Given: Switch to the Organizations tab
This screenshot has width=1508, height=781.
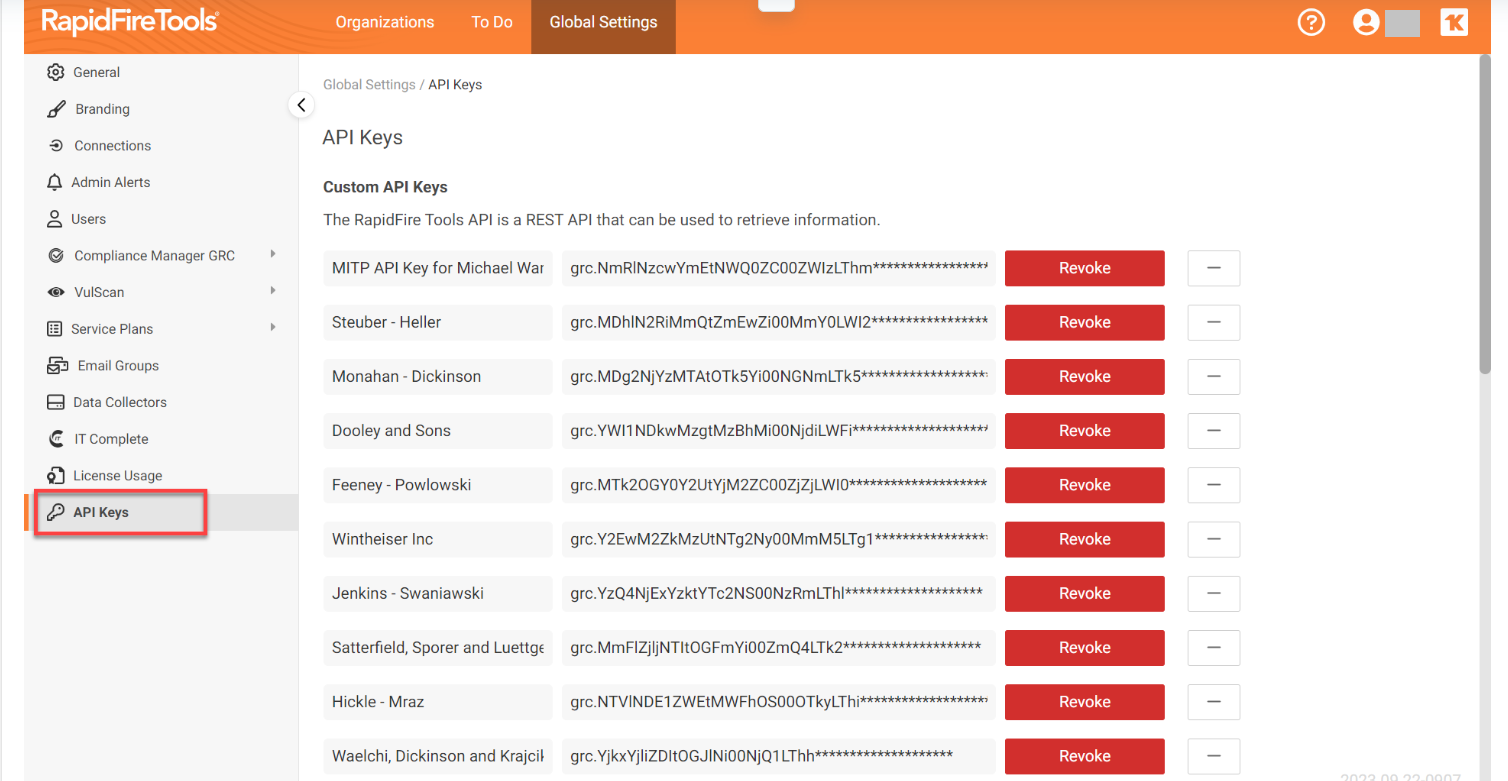Looking at the screenshot, I should click(385, 22).
